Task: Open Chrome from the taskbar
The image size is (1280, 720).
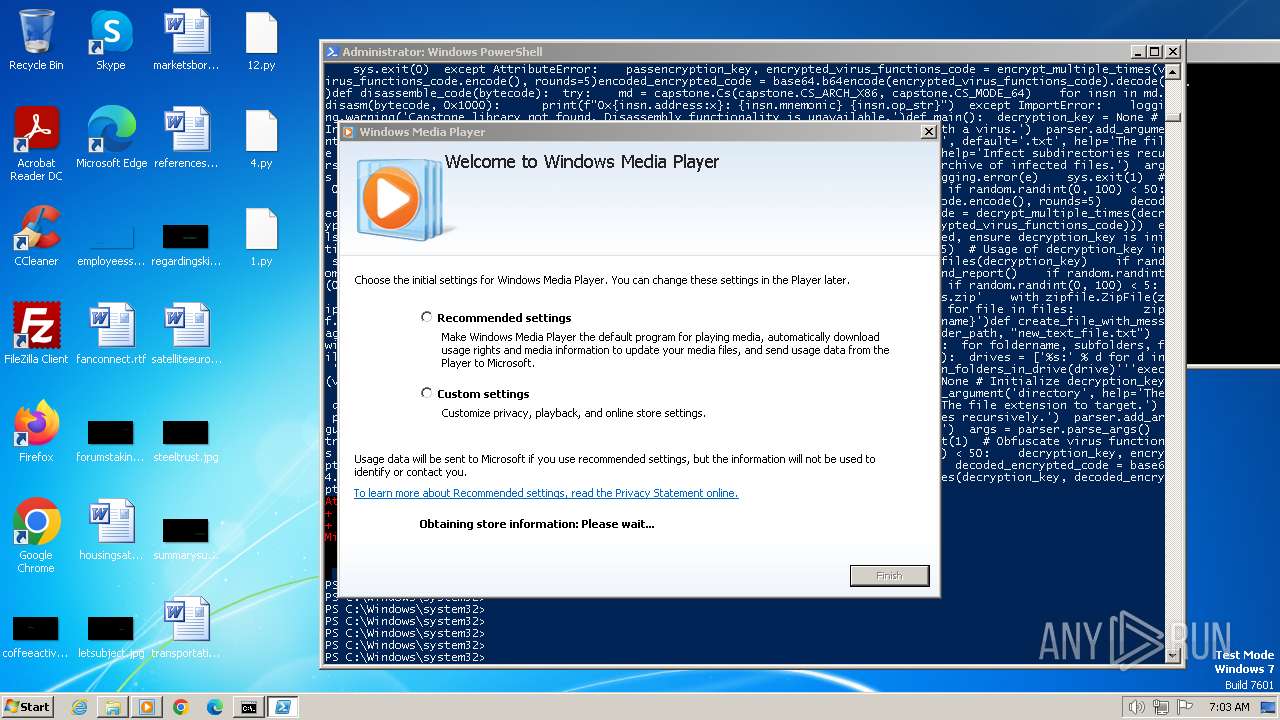Action: click(x=181, y=707)
